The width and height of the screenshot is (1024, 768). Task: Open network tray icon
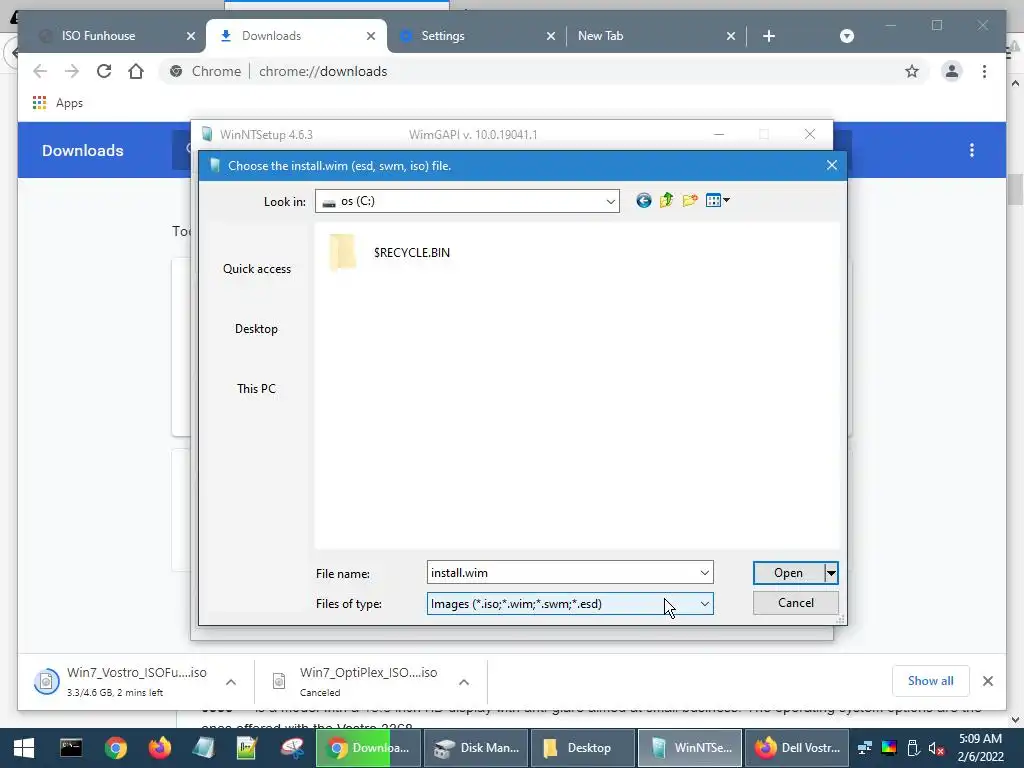click(x=865, y=748)
